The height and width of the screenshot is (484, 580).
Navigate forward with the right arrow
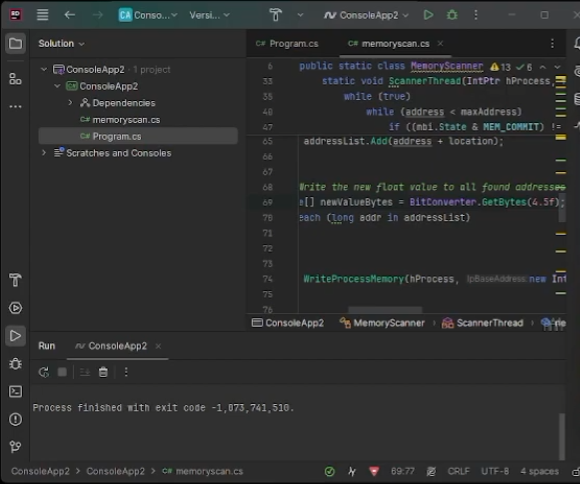(x=98, y=15)
